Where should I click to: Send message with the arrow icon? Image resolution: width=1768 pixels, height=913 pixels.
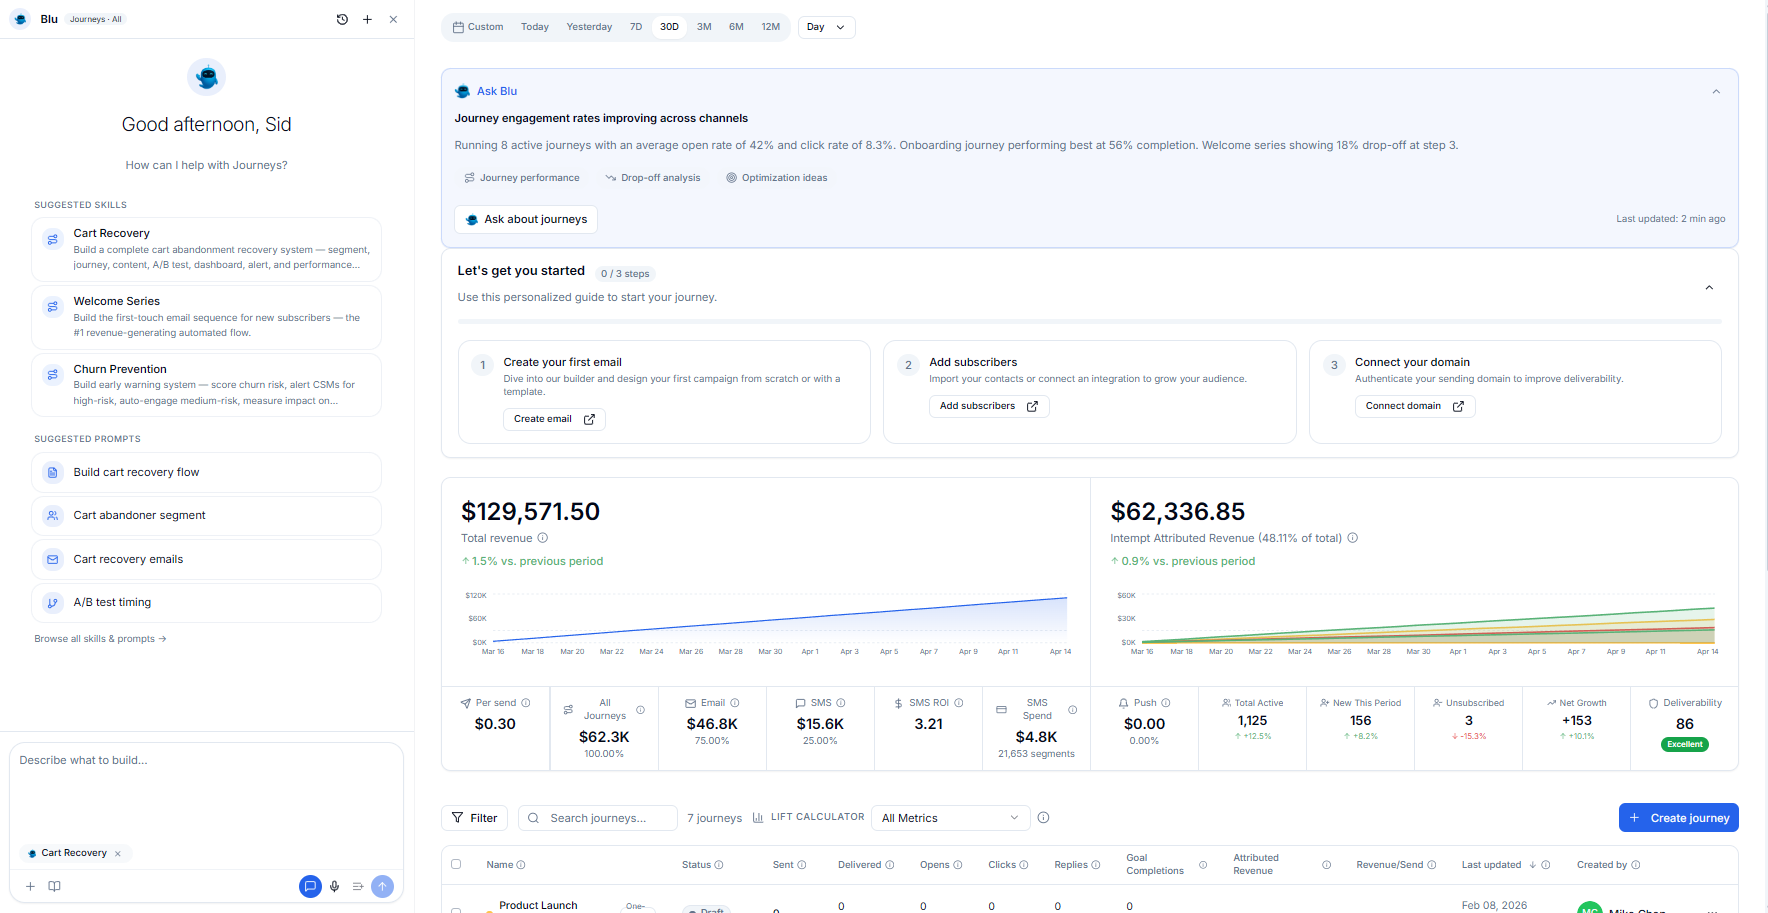[382, 886]
